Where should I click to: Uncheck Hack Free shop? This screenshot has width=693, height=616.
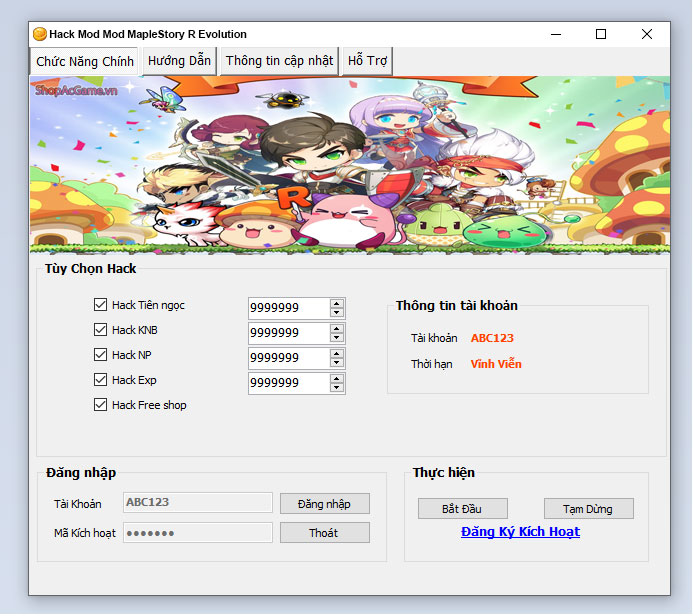100,405
